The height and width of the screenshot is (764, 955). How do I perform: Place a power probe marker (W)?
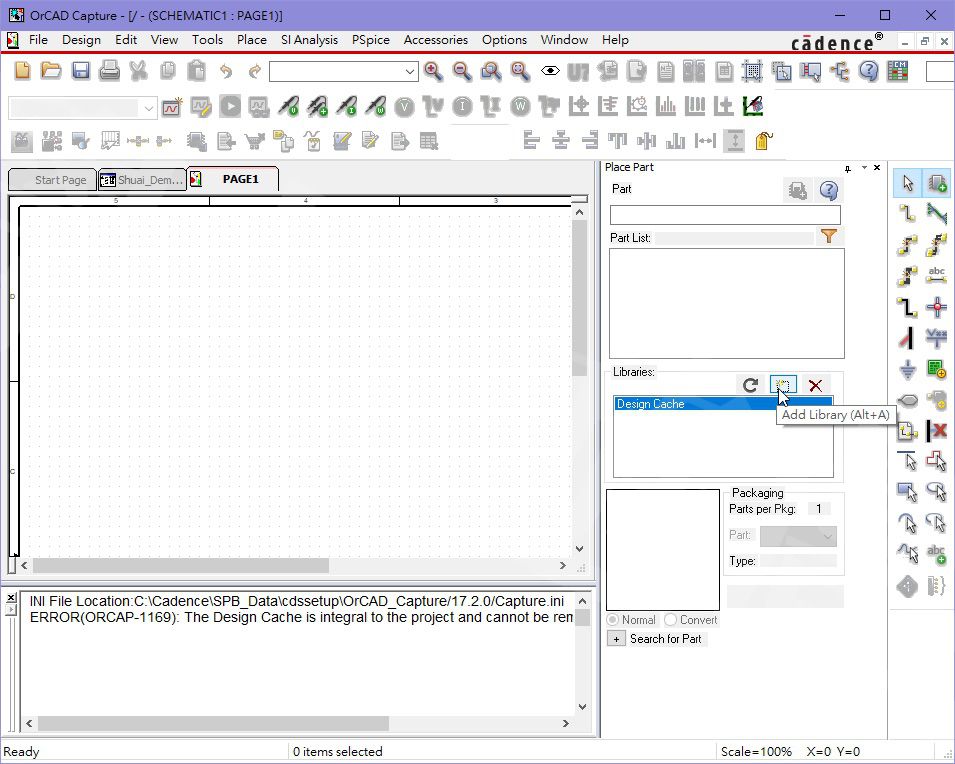click(376, 107)
